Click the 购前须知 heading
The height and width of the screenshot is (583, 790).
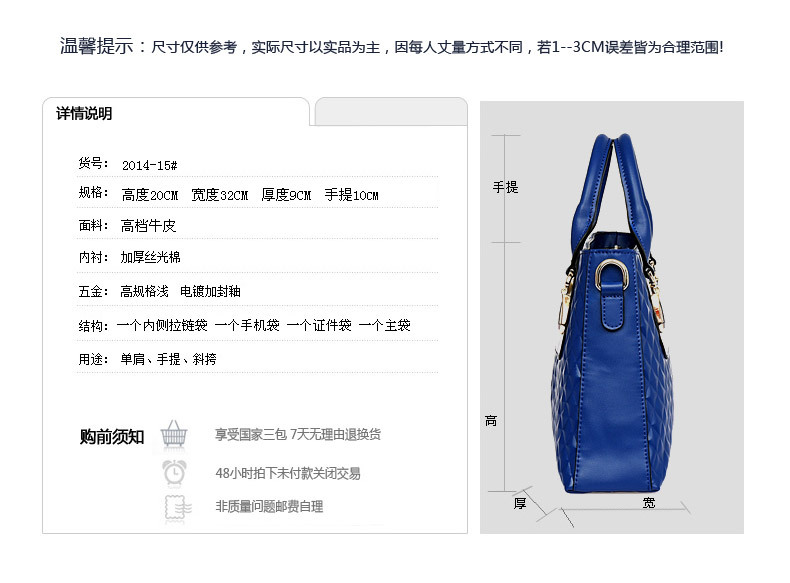tap(112, 436)
